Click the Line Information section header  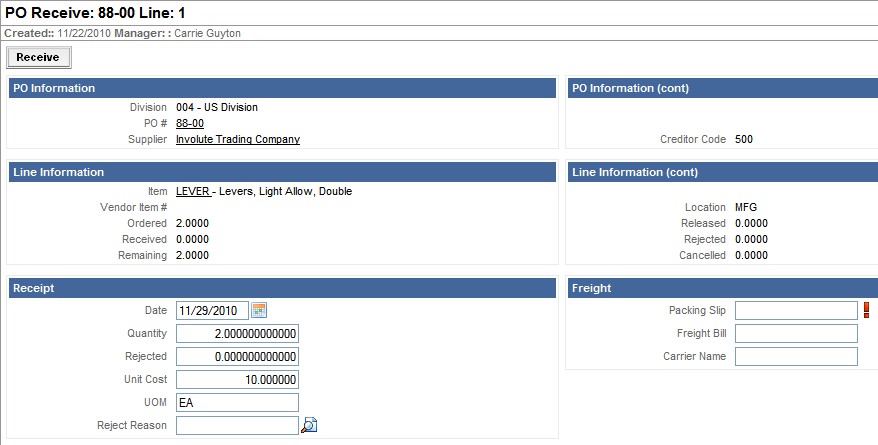coord(281,172)
